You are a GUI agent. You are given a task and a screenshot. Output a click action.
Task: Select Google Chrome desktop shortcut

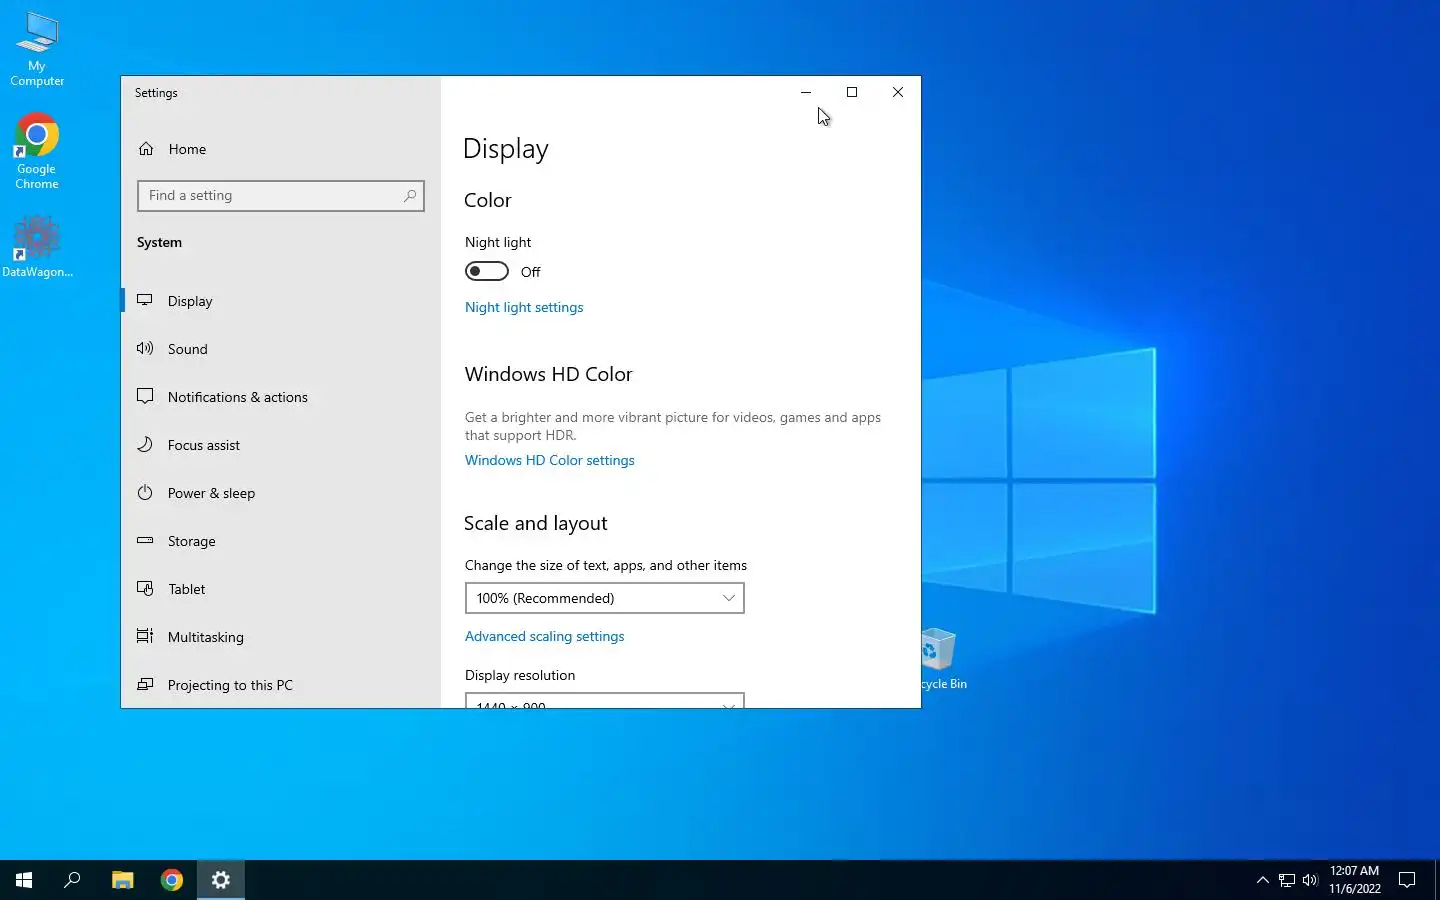37,152
